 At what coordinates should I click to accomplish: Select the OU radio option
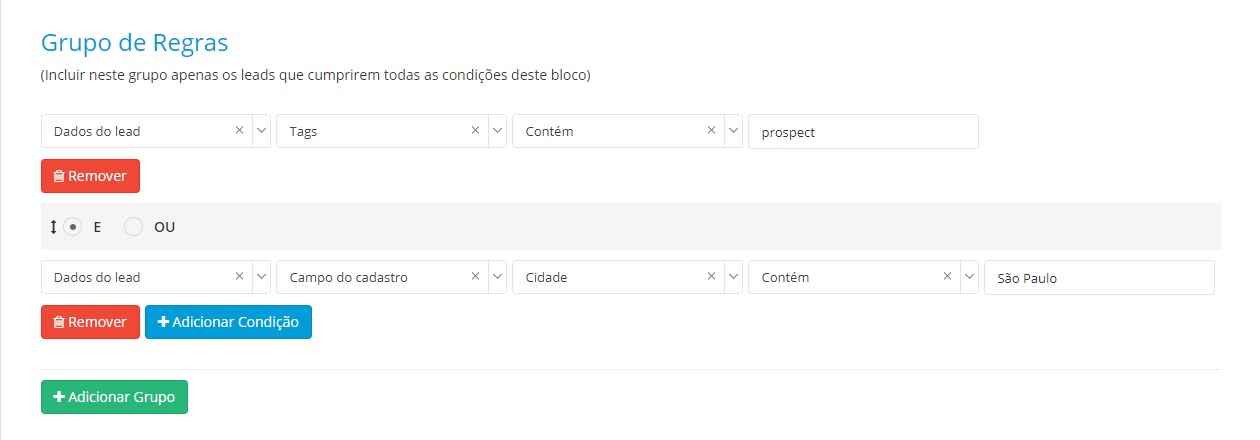point(133,227)
